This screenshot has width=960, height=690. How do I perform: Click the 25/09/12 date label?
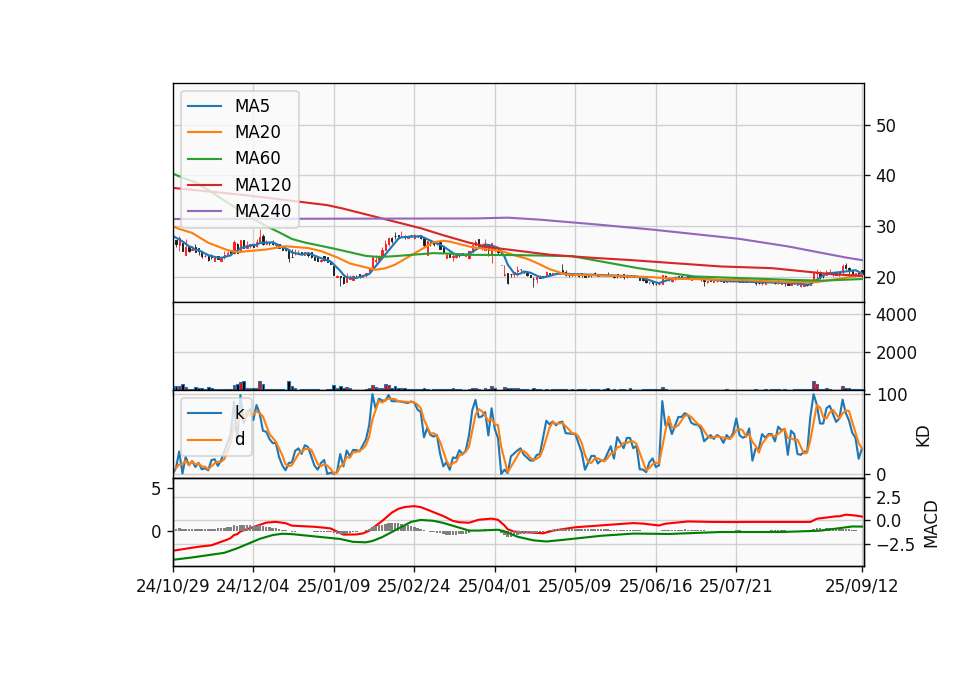point(862,587)
